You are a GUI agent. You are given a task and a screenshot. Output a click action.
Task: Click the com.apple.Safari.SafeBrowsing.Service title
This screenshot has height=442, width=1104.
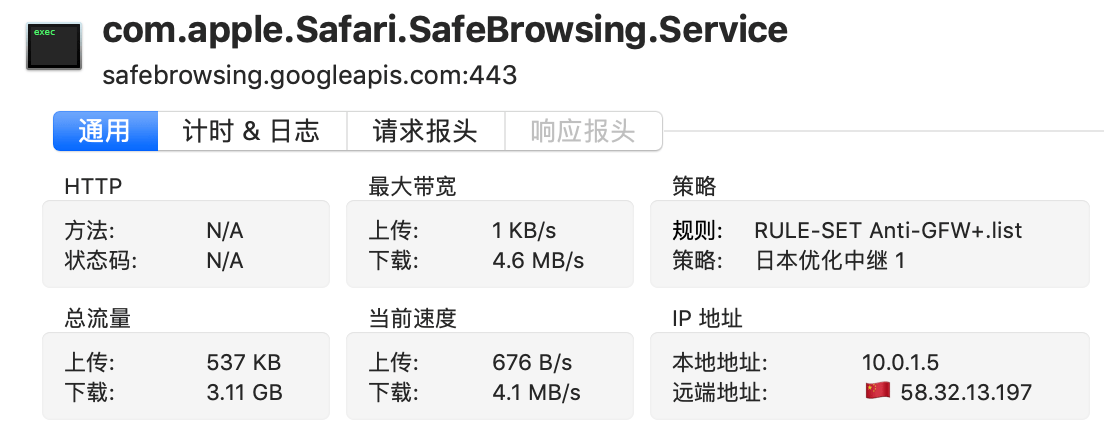[445, 32]
